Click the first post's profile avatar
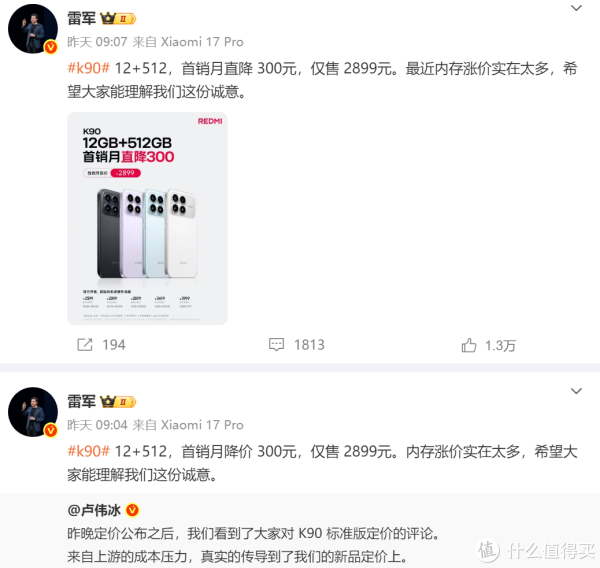The image size is (600, 568). coord(33,29)
